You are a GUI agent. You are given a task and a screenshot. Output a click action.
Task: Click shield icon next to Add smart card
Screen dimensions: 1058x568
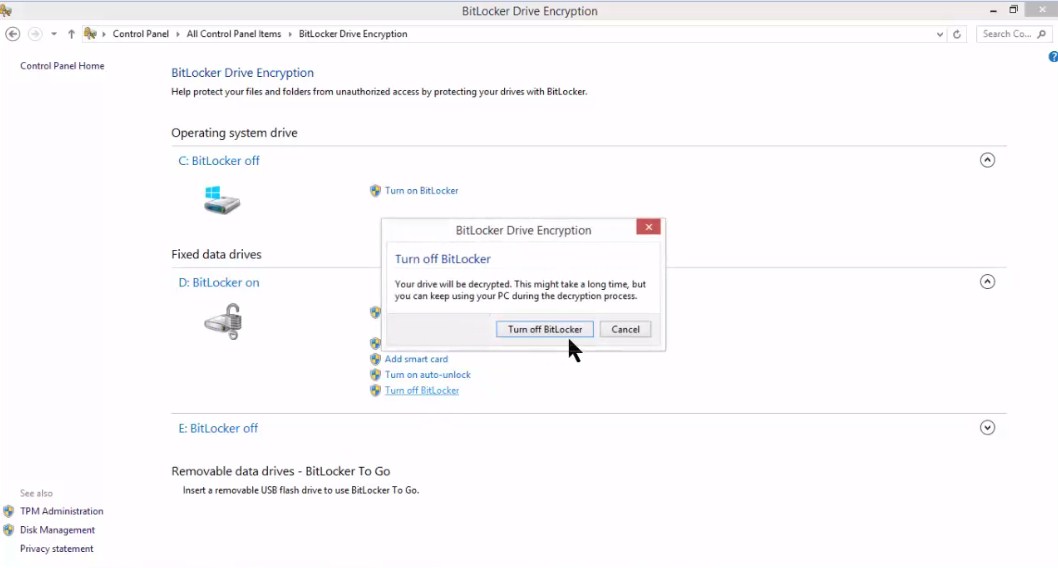click(375, 359)
